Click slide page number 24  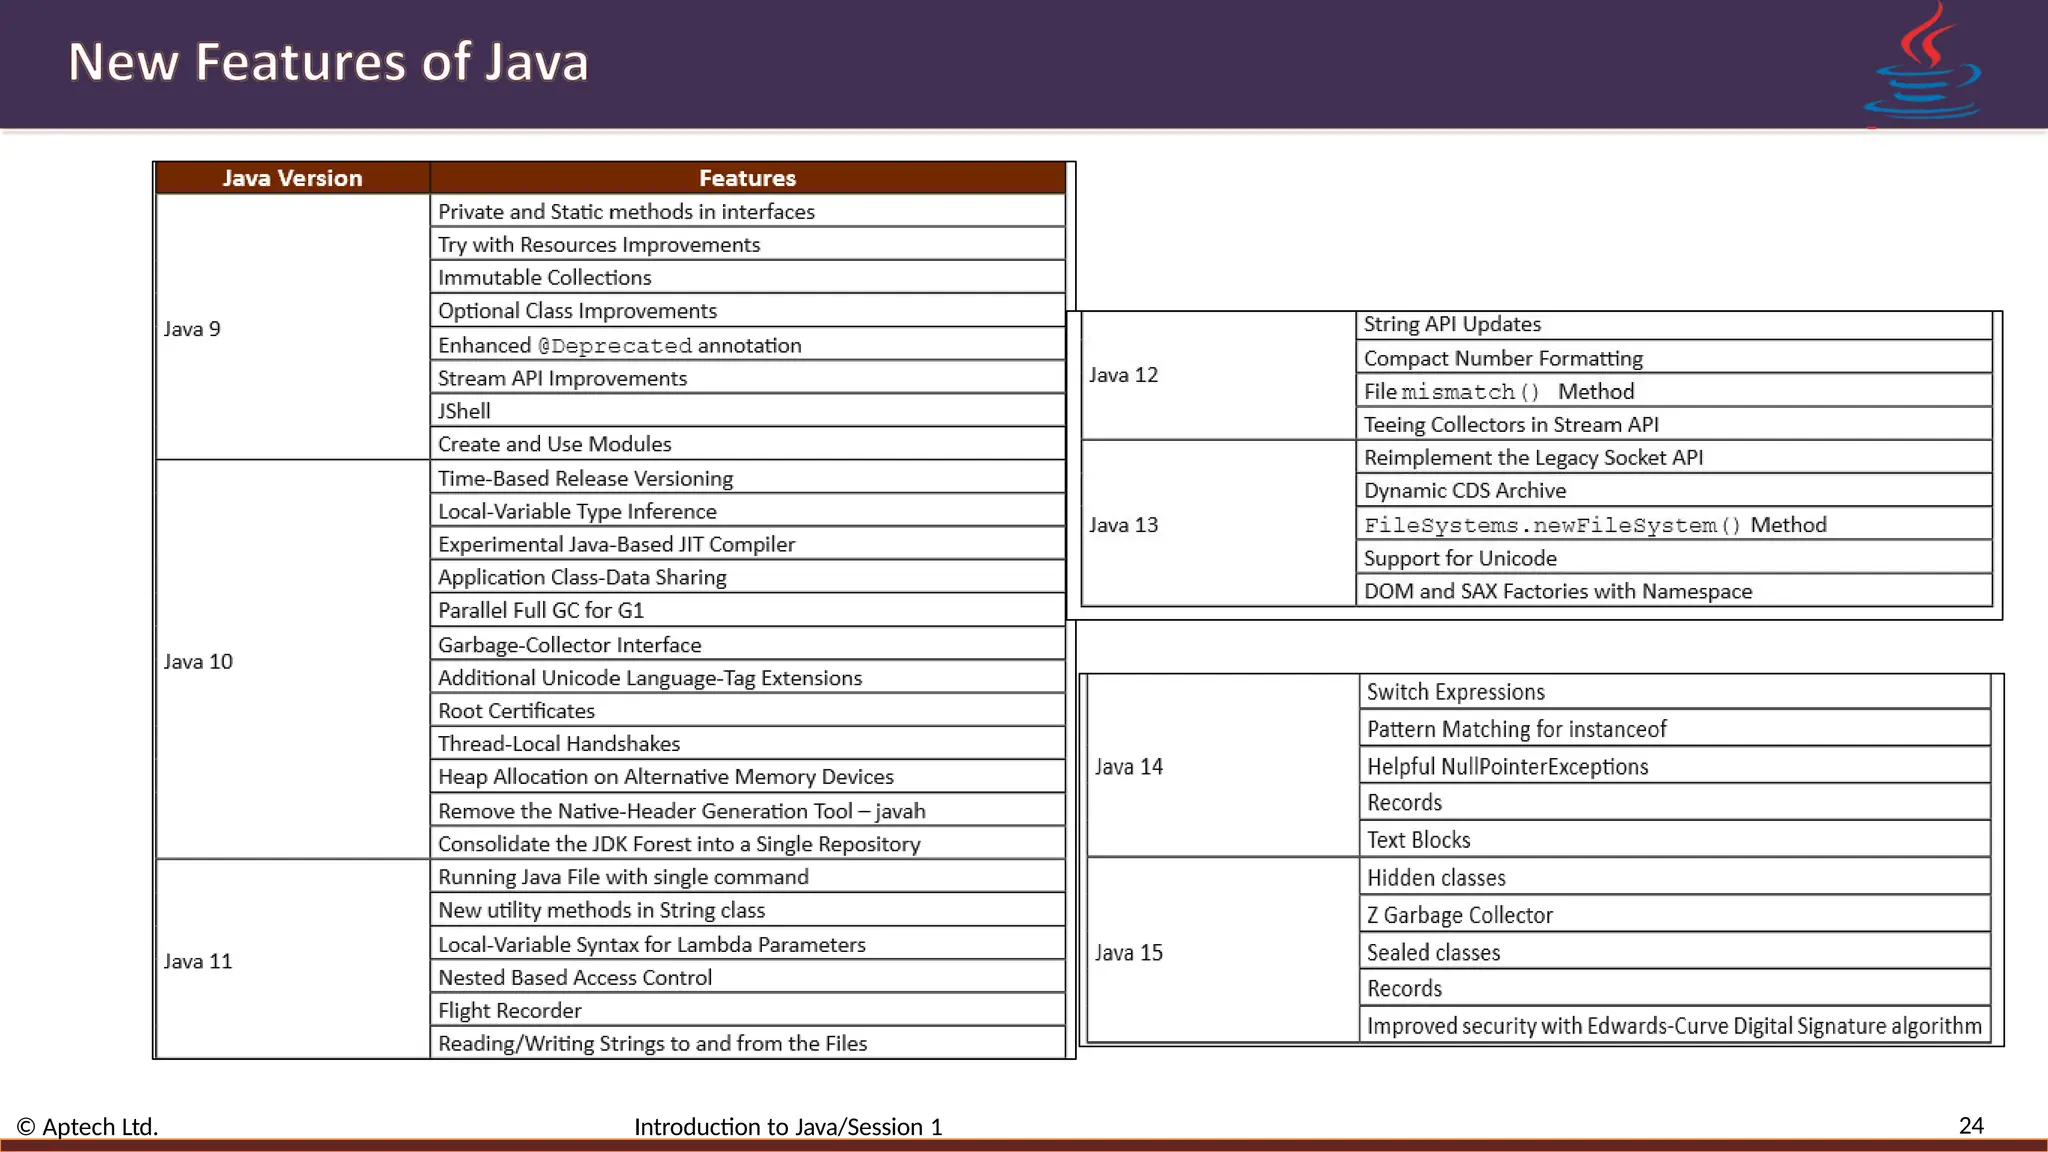click(x=1970, y=1126)
